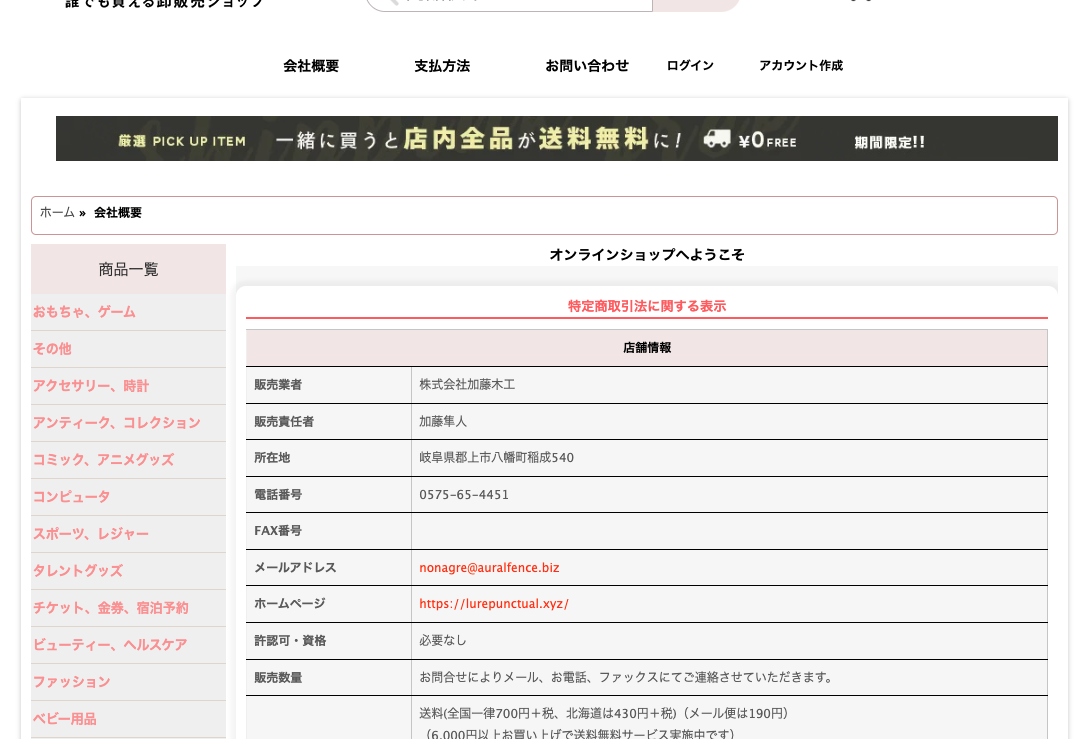Click the アカウント作成 link
1088x739 pixels.
pyautogui.click(x=801, y=65)
